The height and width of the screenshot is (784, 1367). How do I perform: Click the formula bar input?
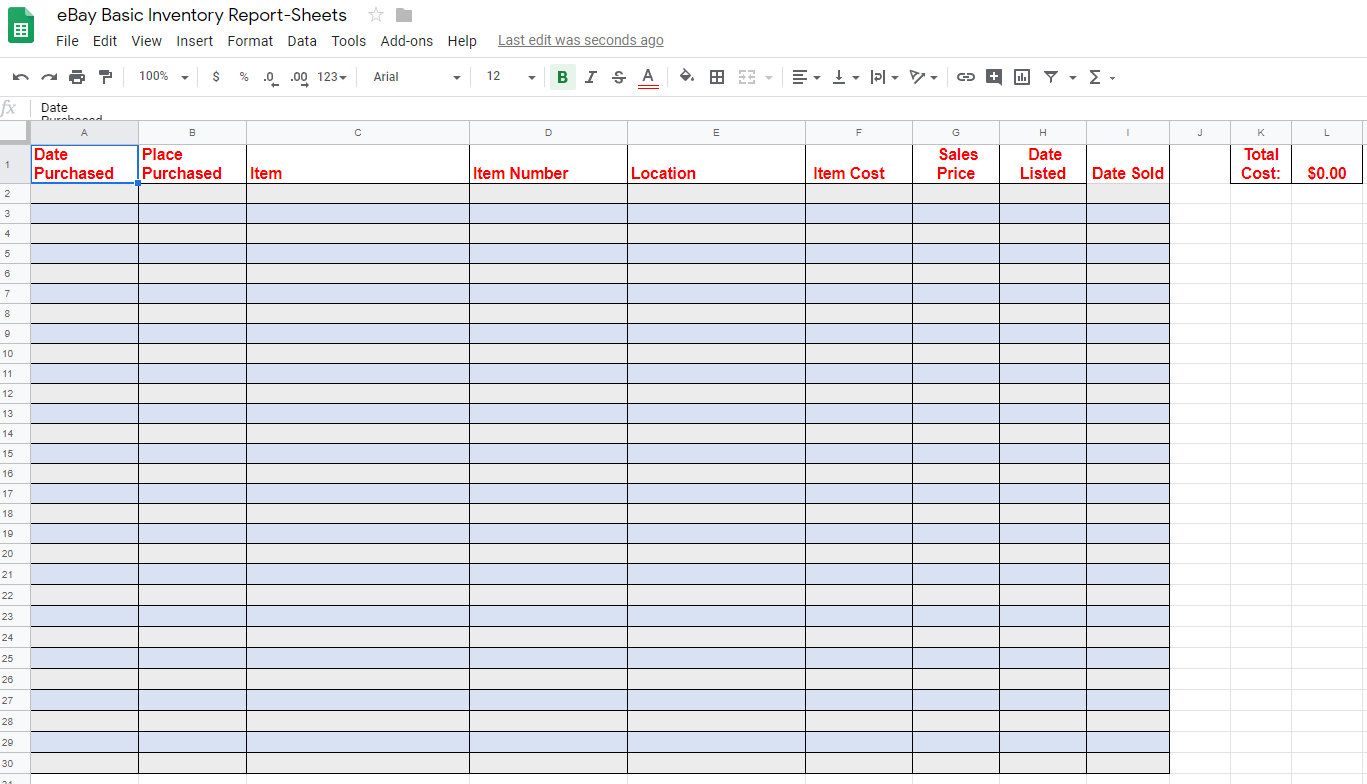point(700,108)
